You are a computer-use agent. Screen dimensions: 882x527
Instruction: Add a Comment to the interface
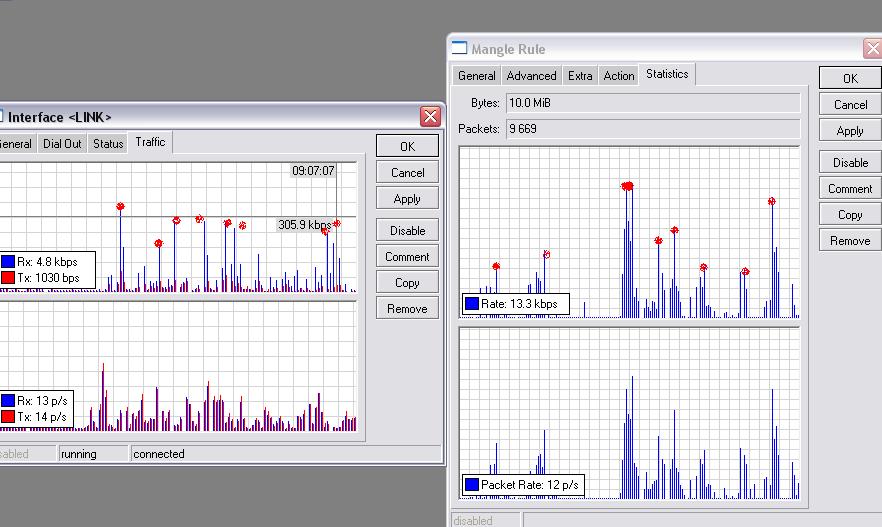pos(407,256)
